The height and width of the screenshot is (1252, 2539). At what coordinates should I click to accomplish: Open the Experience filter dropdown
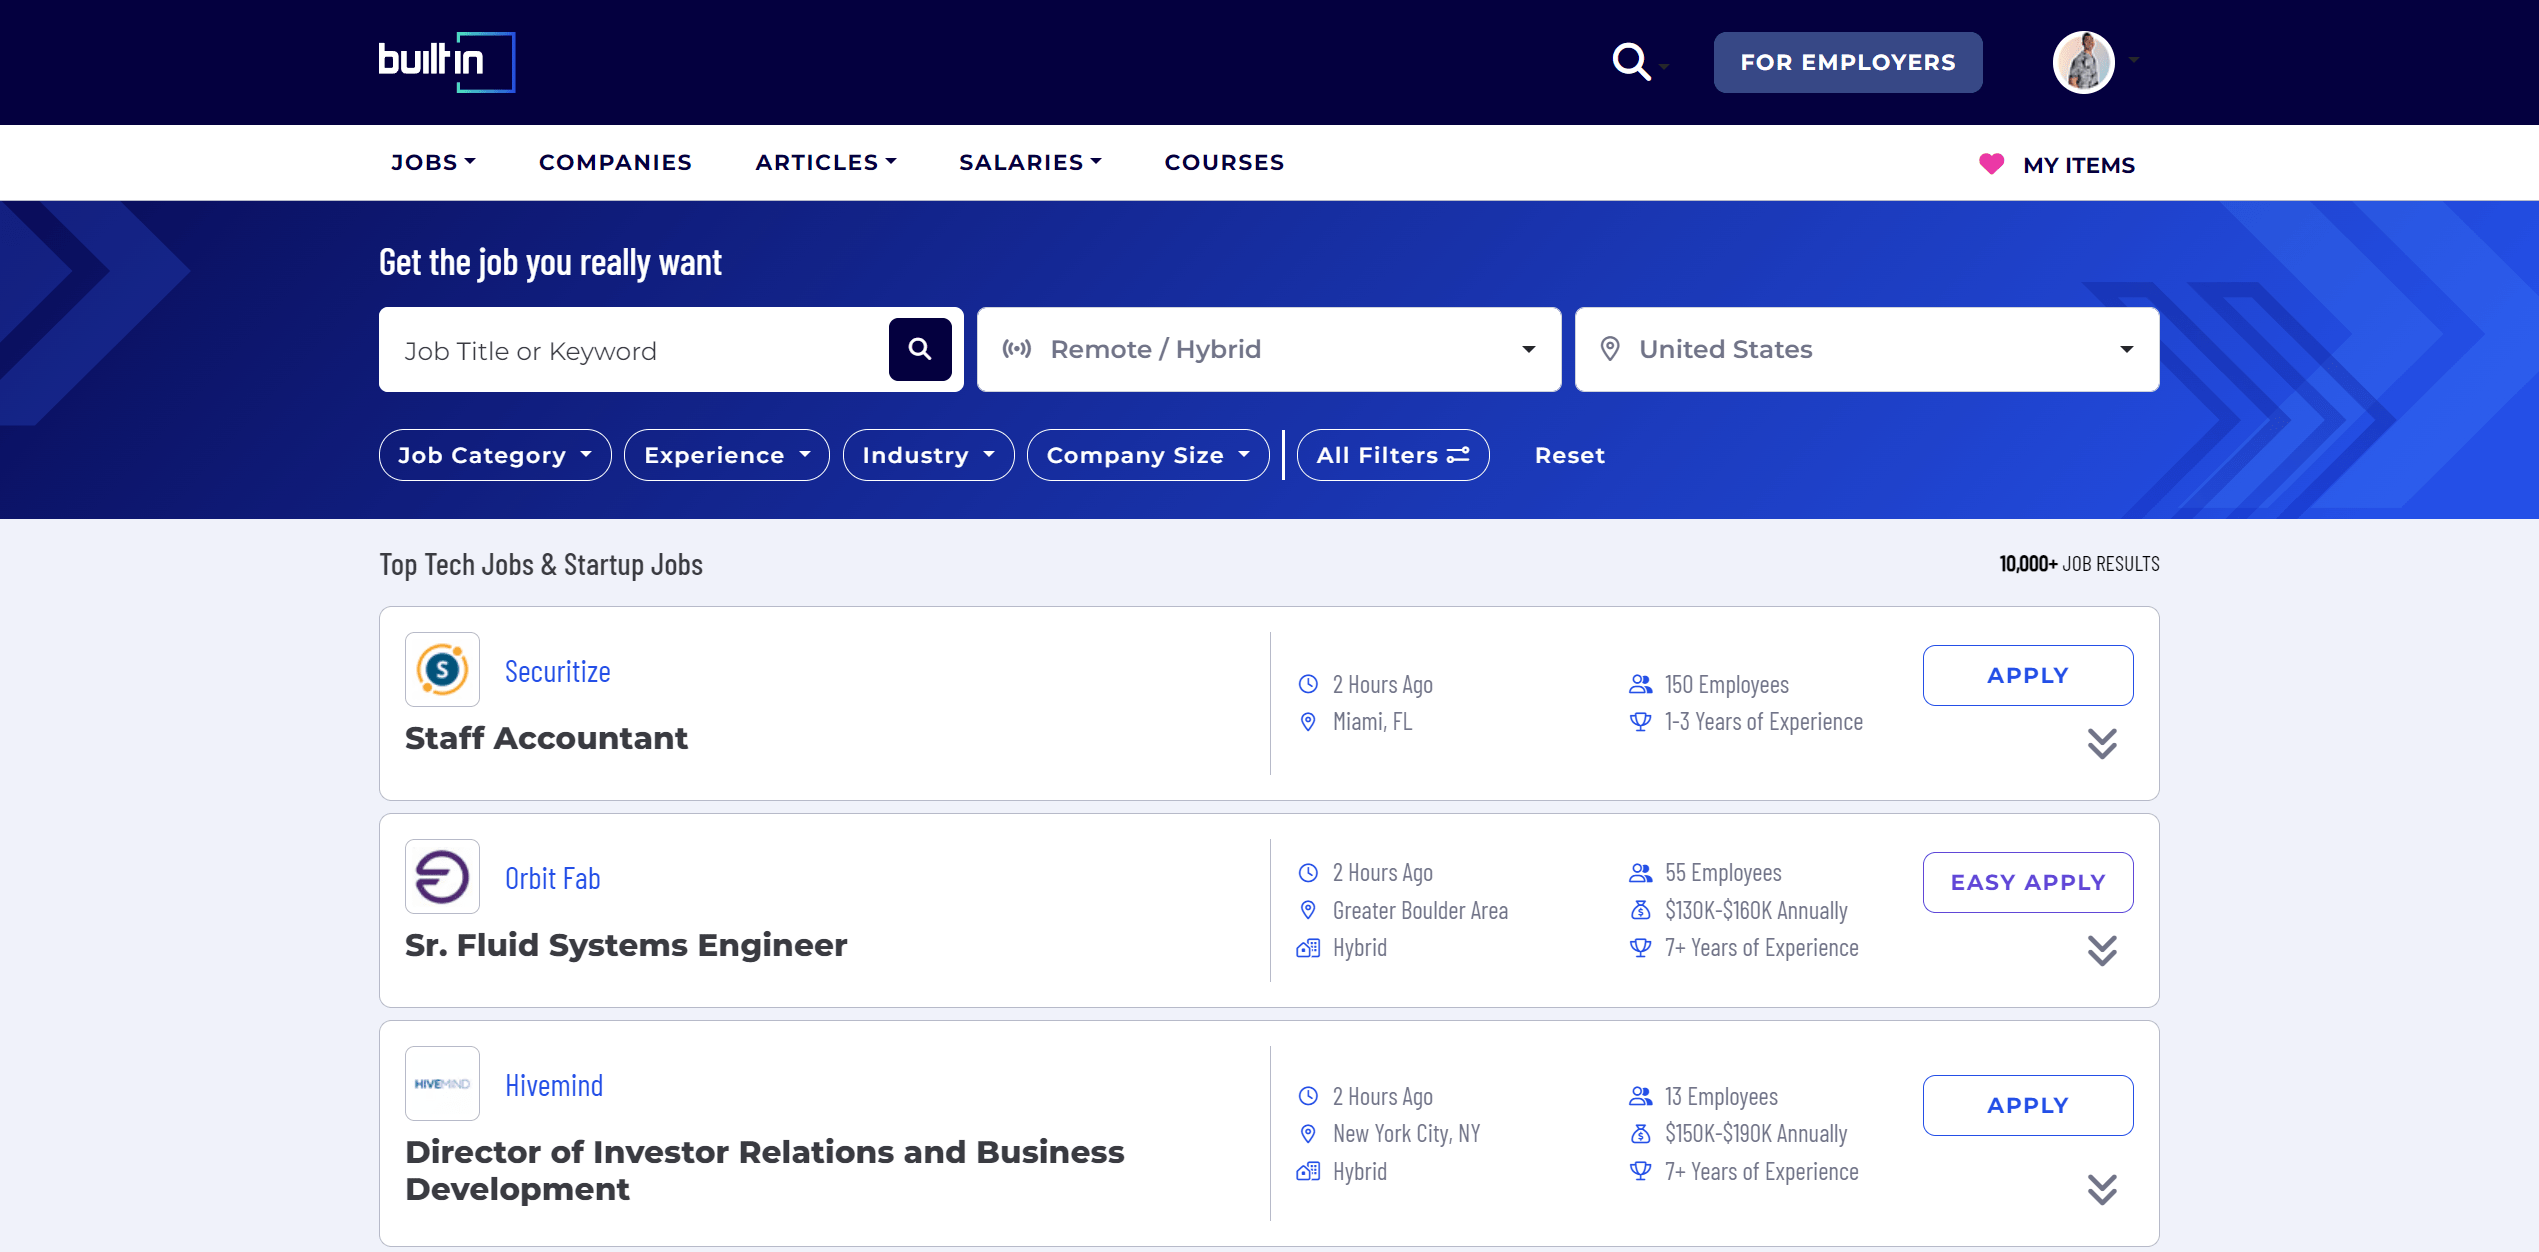(x=726, y=455)
